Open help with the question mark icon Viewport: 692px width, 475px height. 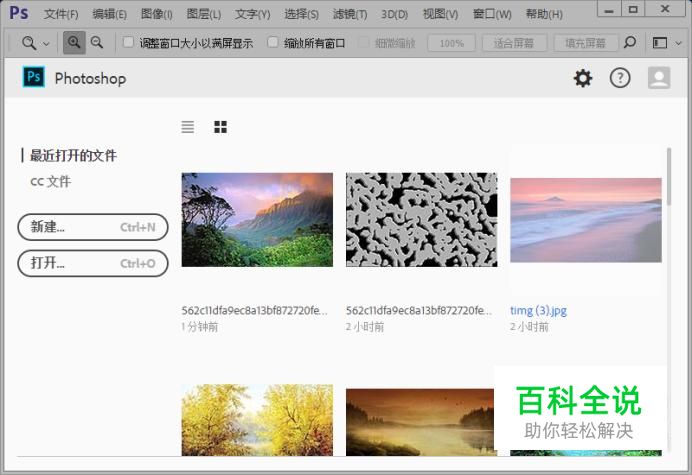tap(620, 78)
